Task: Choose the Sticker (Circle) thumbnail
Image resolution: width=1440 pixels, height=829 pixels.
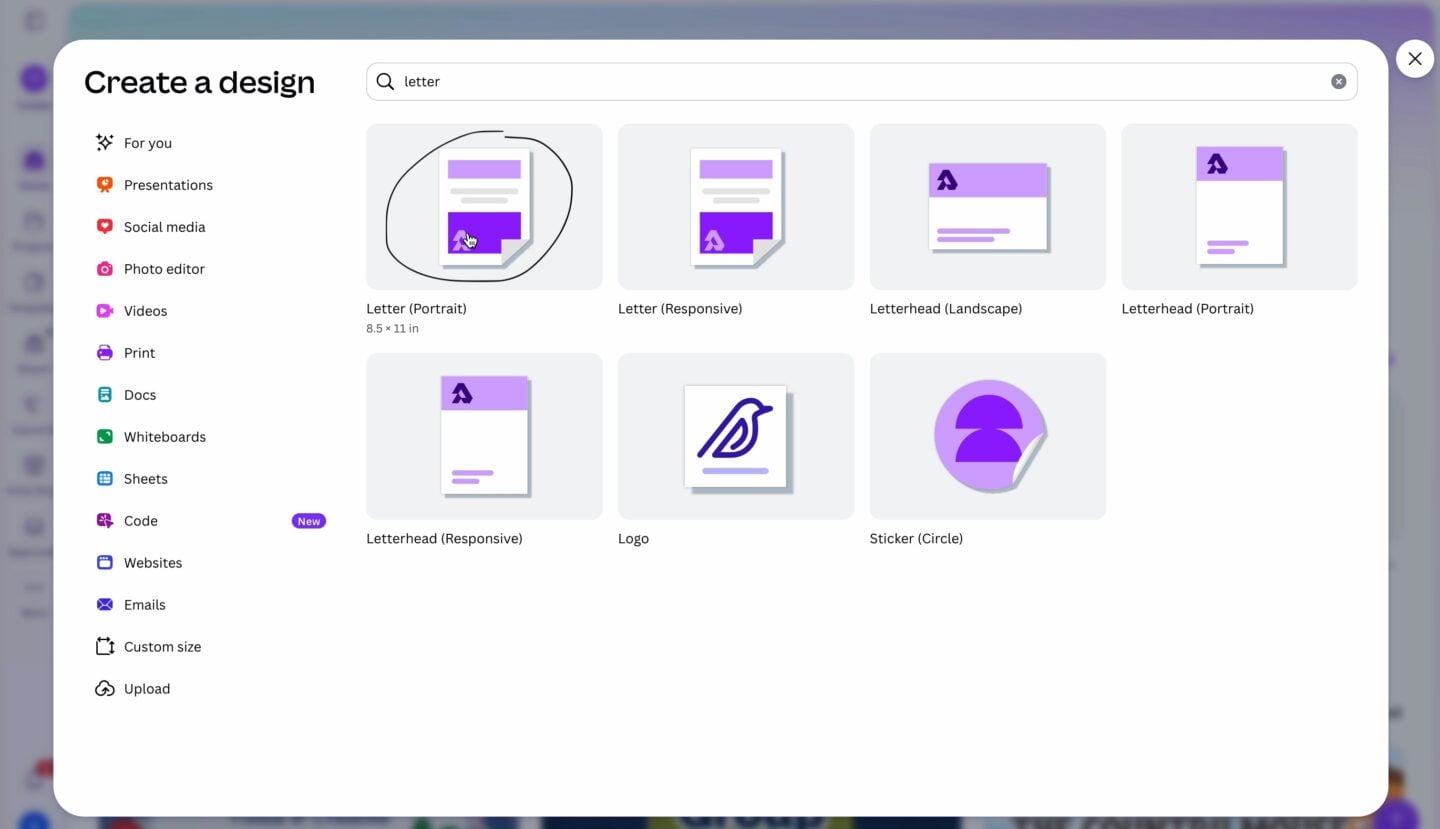Action: (988, 436)
